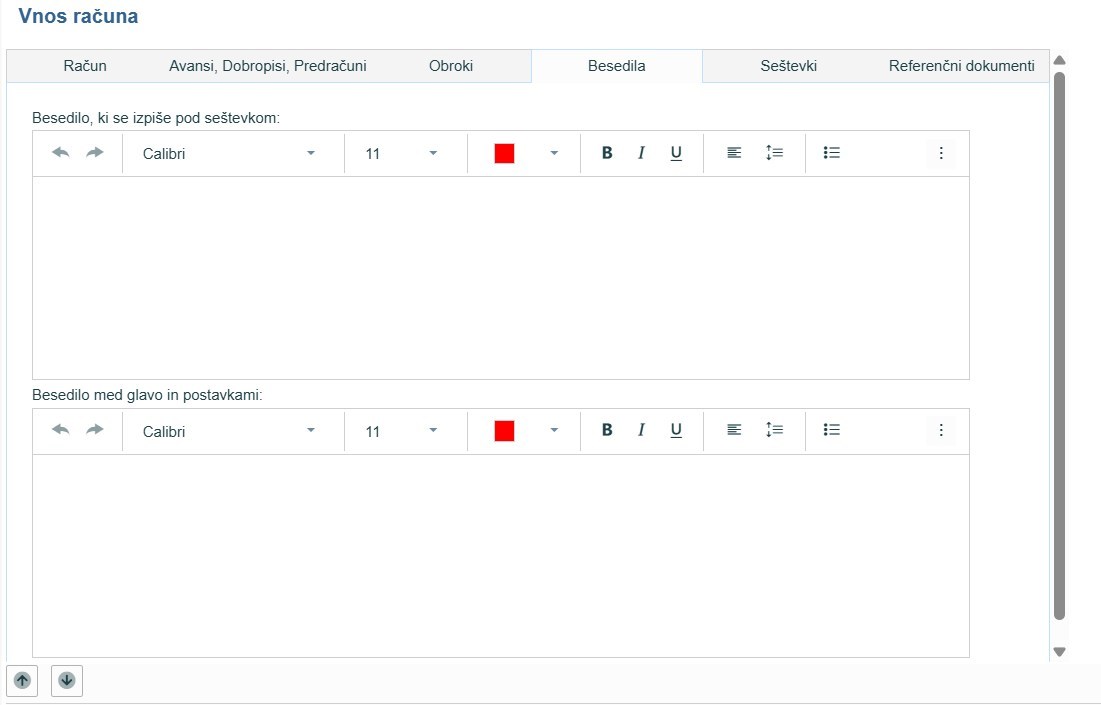1101x705 pixels.
Task: Click inside the text area below 'Besedilo med glavo in postavkami'
Action: (500, 555)
